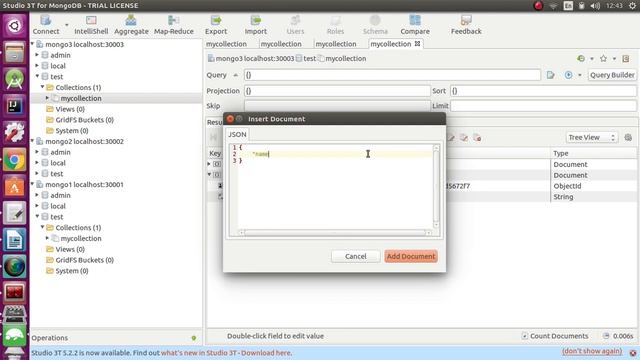
Task: Toggle the Count Documents checkbox
Action: (524, 336)
